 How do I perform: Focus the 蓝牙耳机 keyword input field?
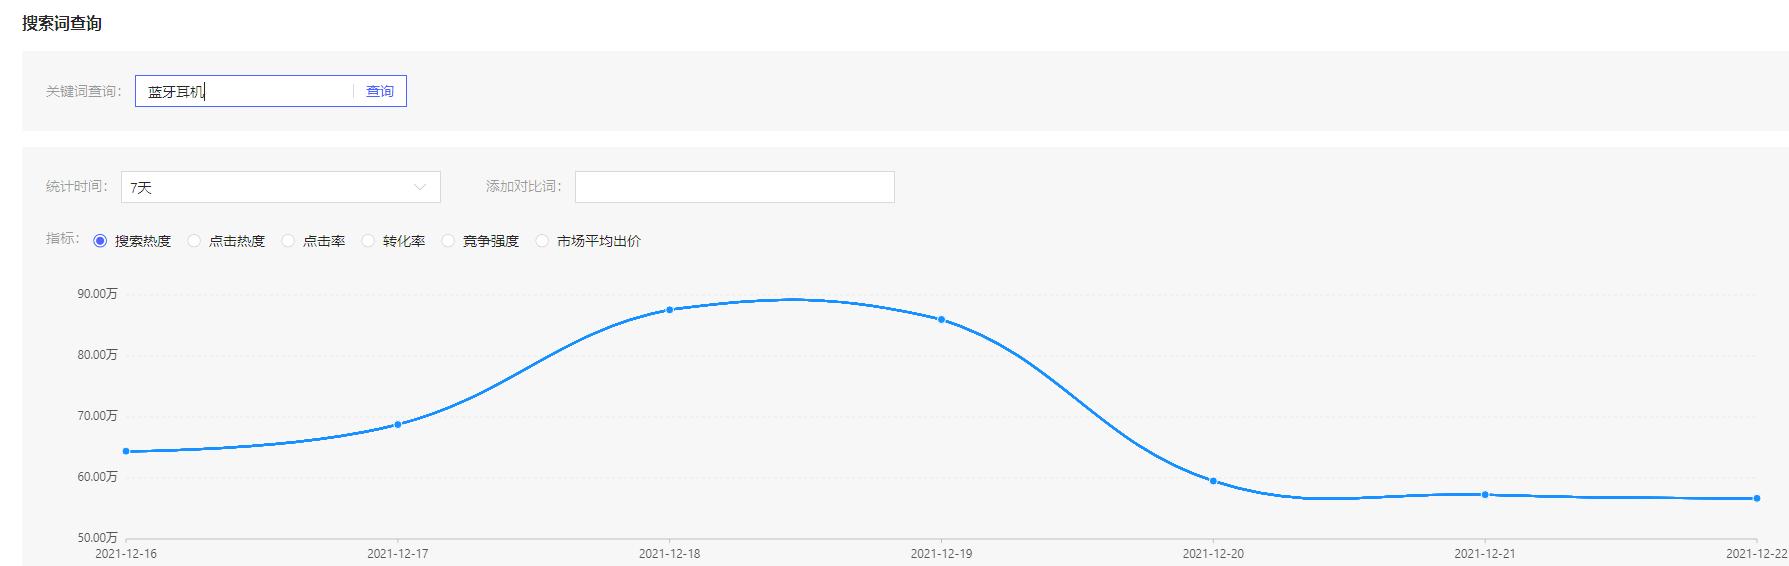click(245, 91)
